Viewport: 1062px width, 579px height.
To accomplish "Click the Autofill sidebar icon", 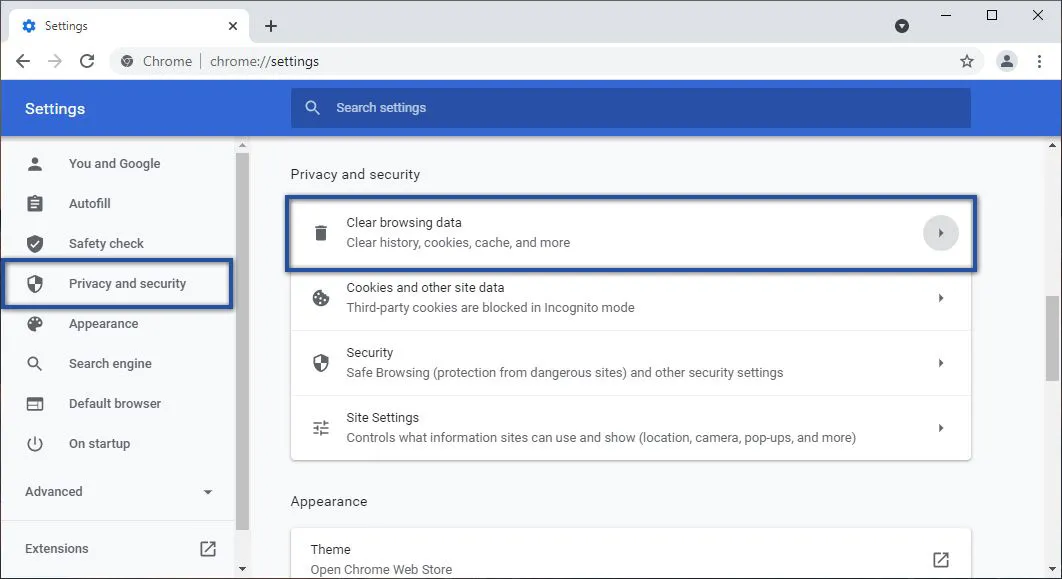I will (35, 203).
